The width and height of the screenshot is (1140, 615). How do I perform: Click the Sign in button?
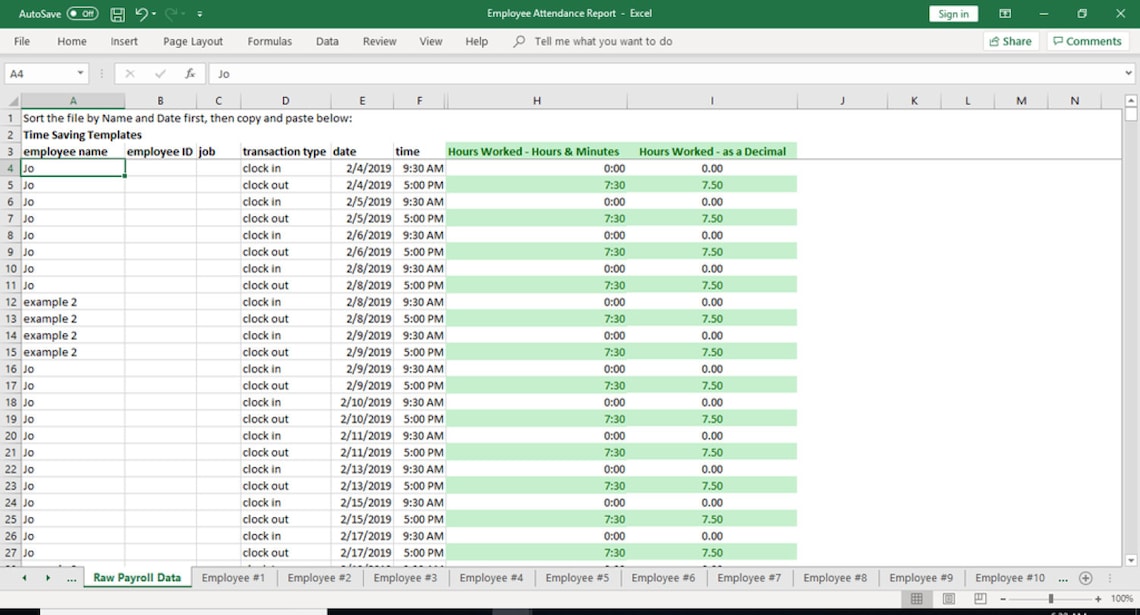click(x=952, y=14)
